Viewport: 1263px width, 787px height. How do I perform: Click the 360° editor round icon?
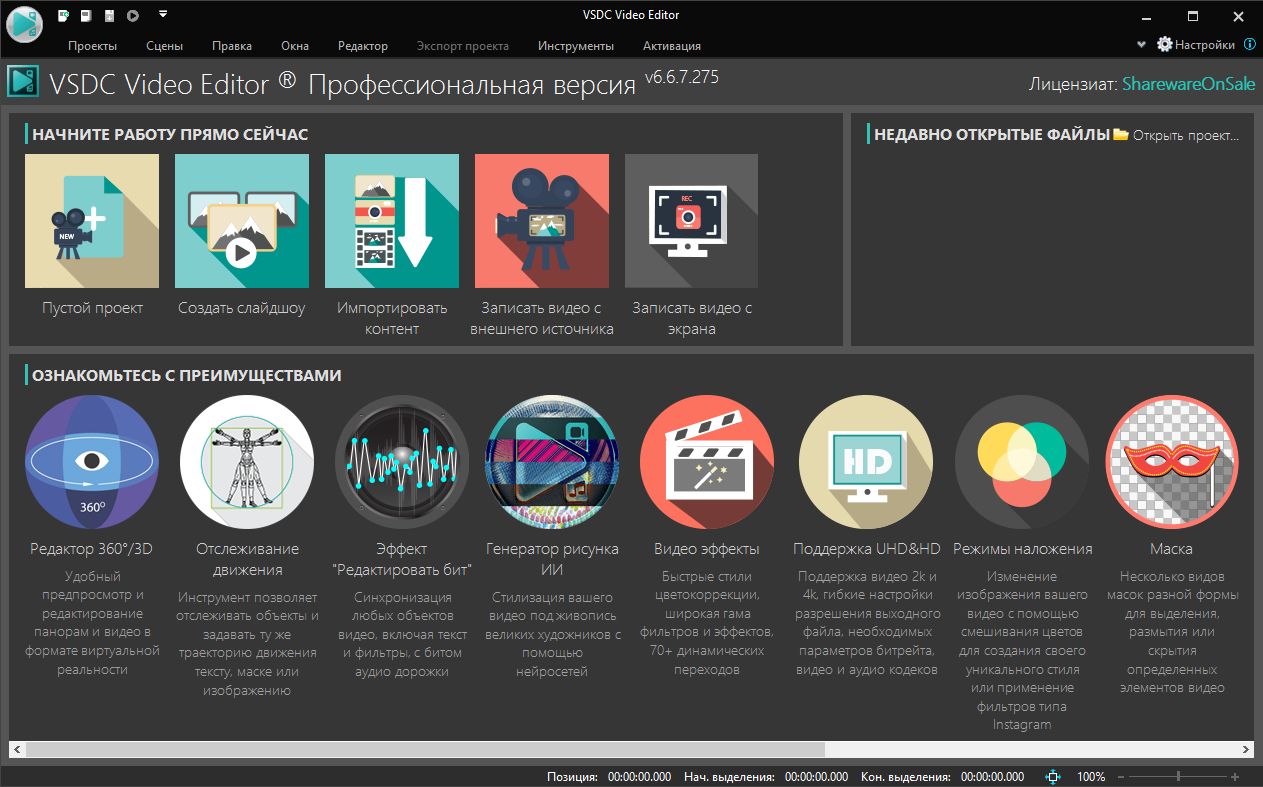[x=92, y=462]
